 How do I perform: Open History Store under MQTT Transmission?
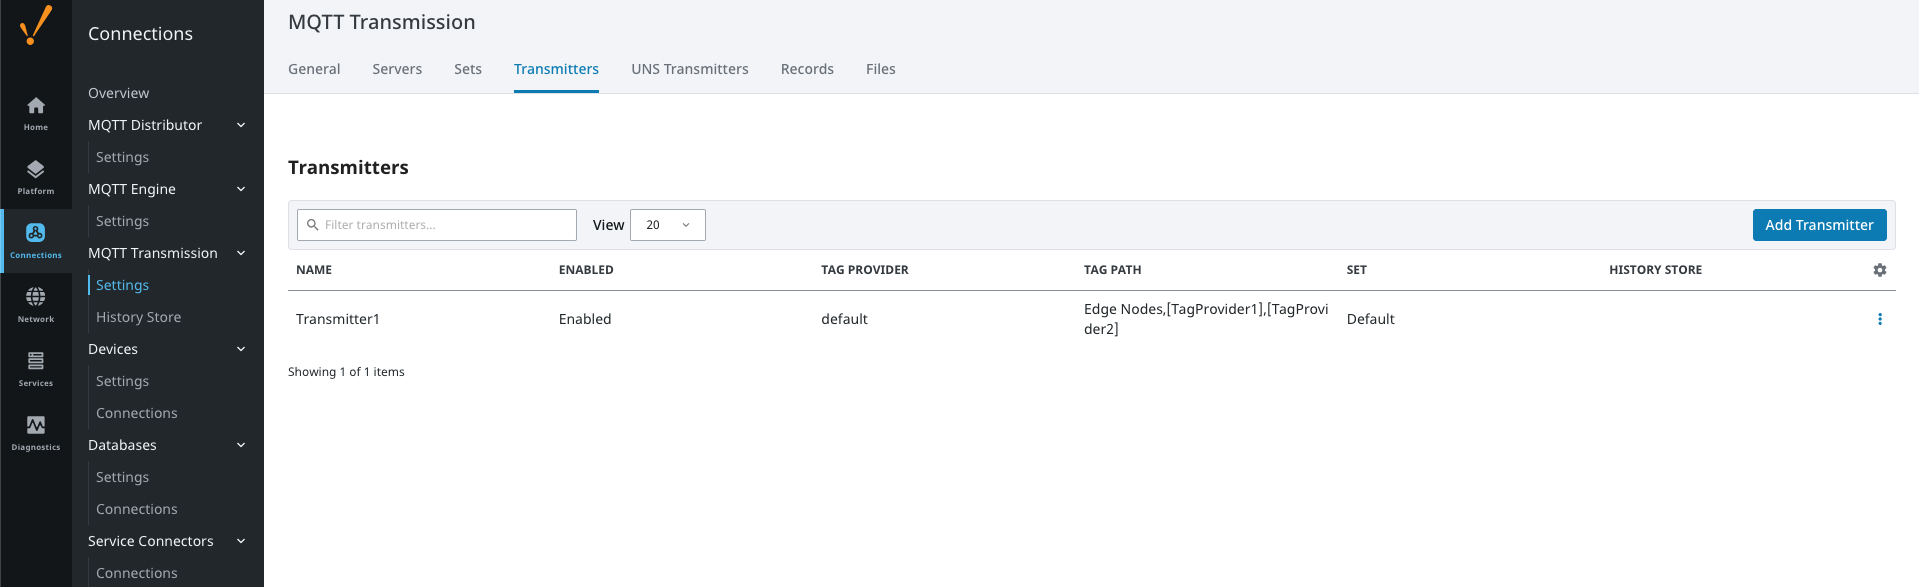138,317
